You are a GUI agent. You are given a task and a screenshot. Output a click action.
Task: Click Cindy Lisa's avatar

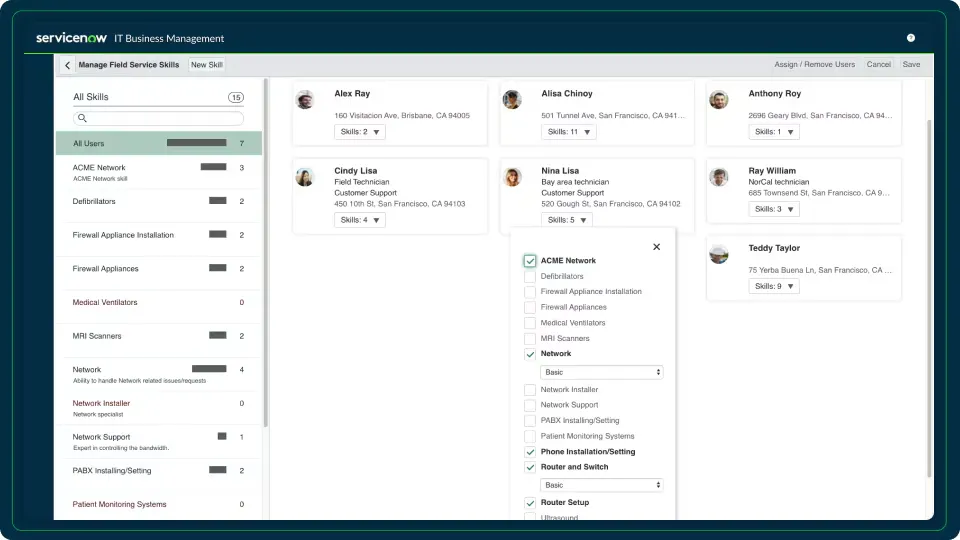305,176
